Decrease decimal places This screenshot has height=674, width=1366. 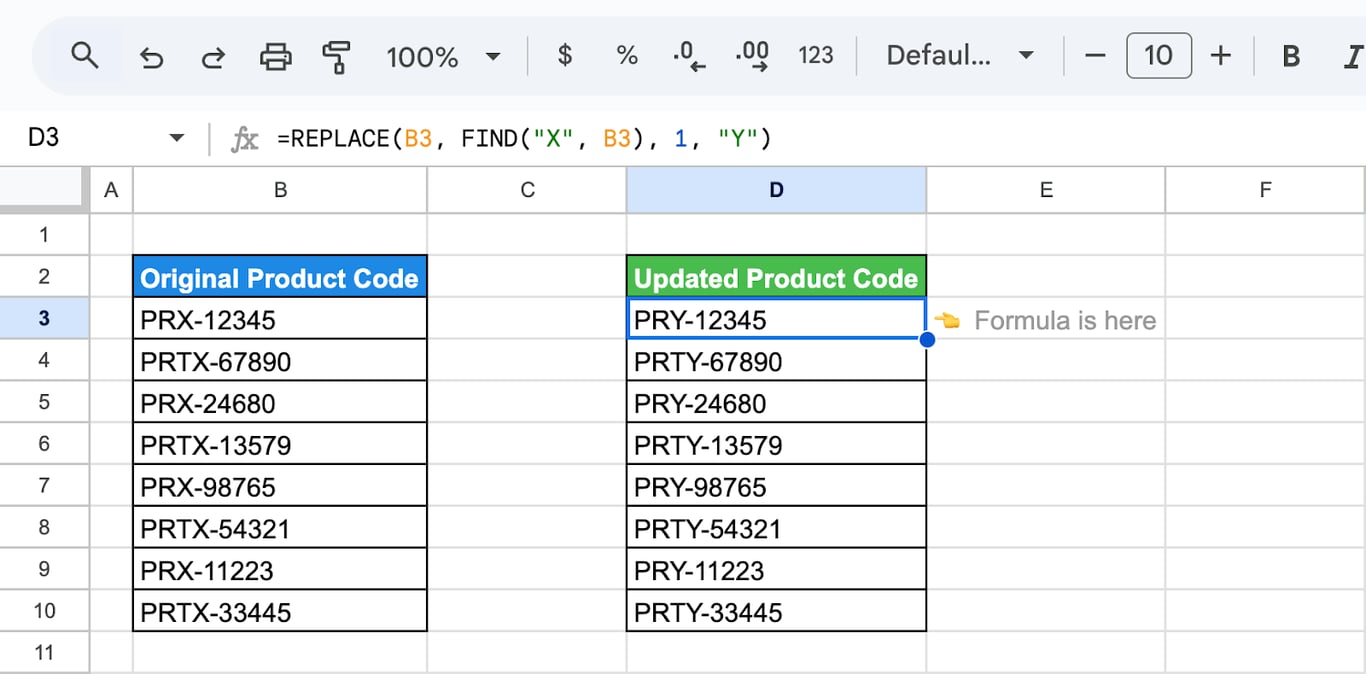[x=690, y=56]
